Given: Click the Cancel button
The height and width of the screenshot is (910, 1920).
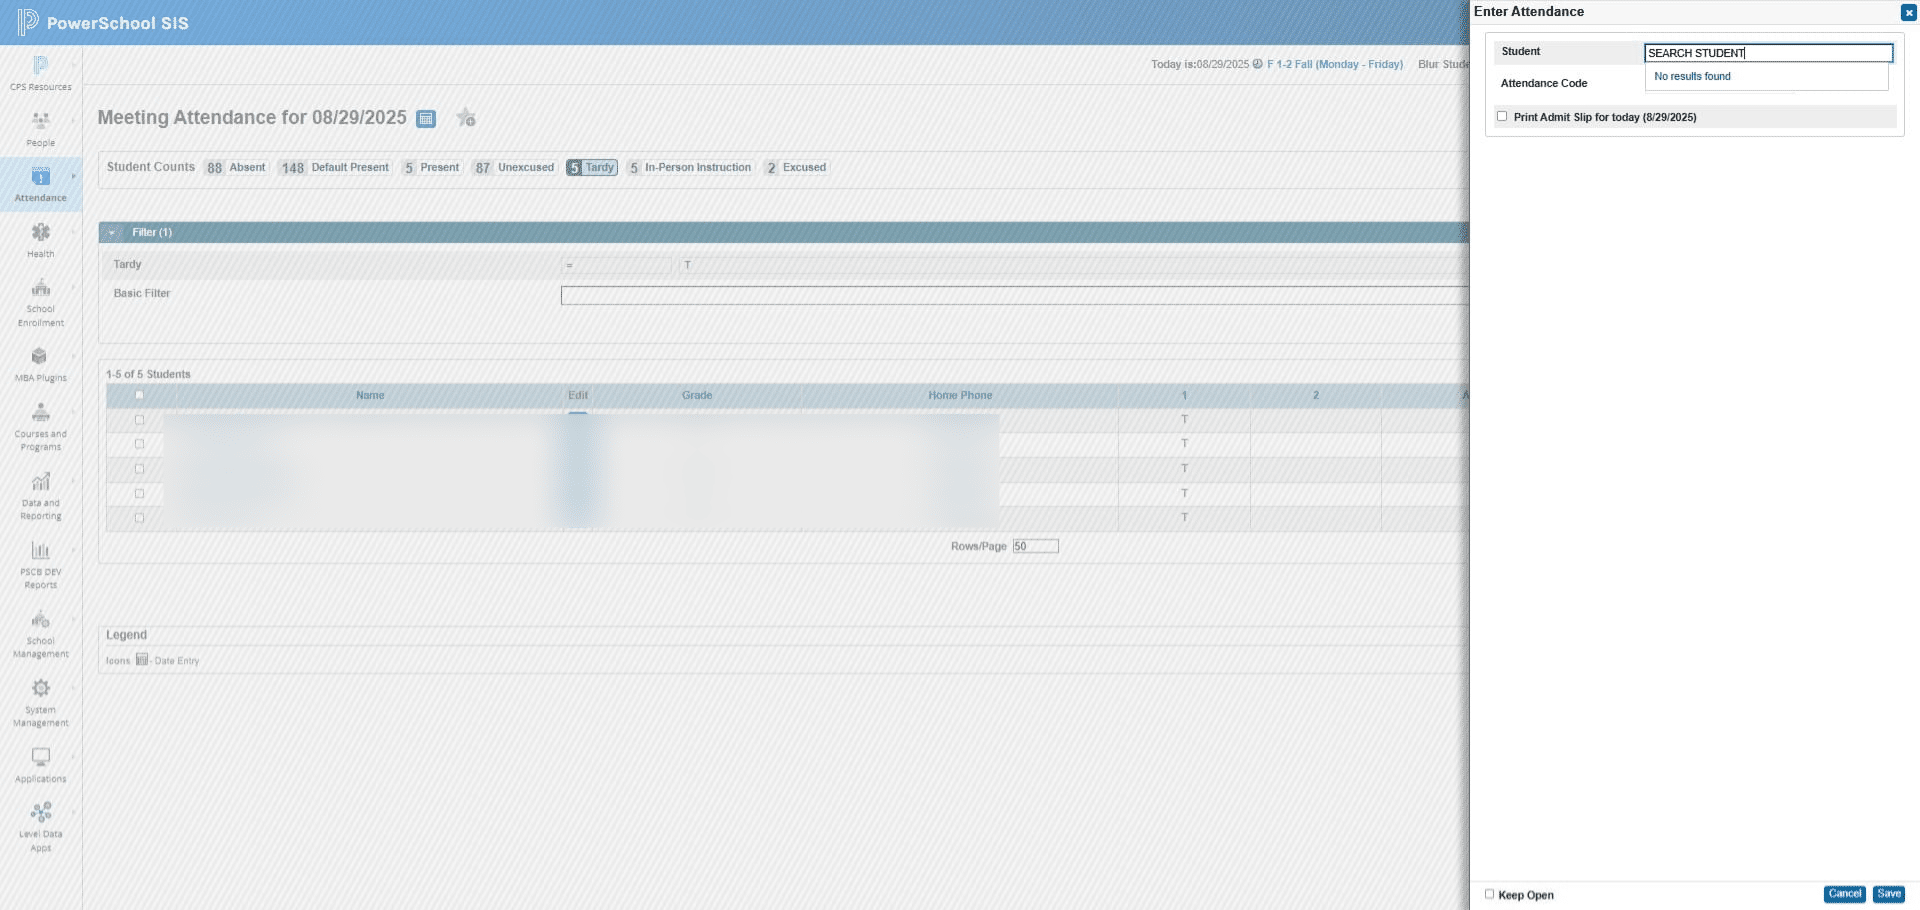Looking at the screenshot, I should tap(1844, 894).
